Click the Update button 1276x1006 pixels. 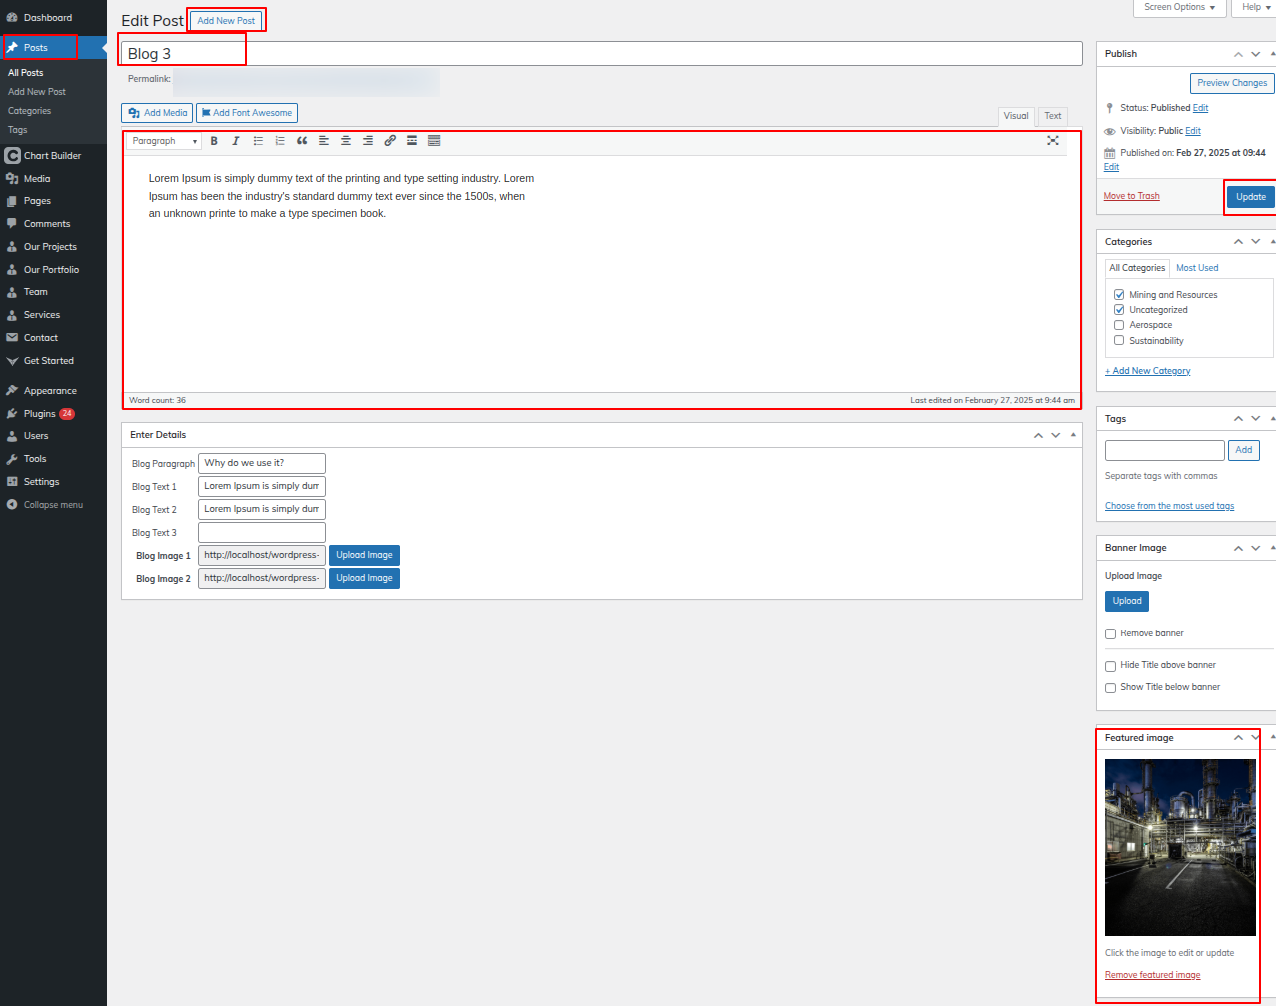(x=1250, y=197)
